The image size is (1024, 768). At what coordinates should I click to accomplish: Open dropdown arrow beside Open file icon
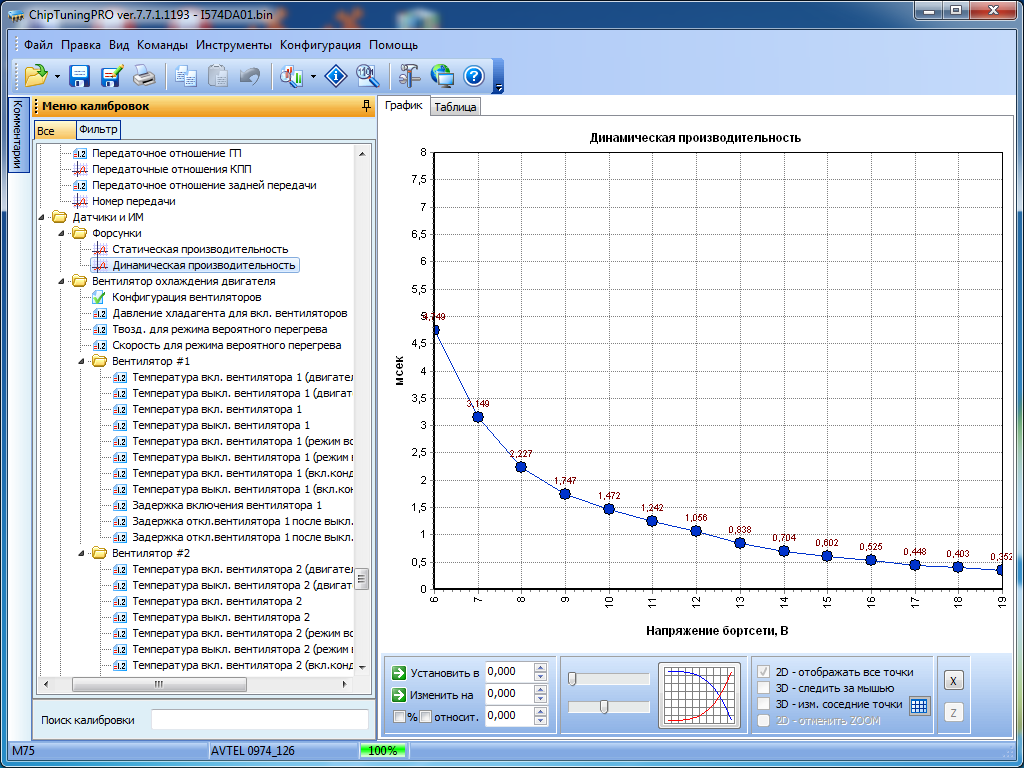coord(57,76)
